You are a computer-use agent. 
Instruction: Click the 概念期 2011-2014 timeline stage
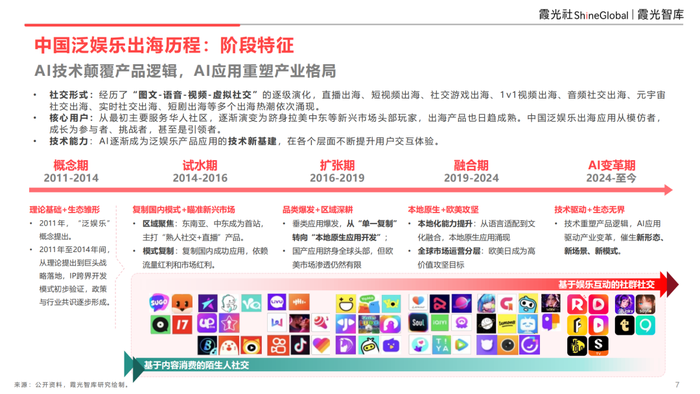[x=71, y=172]
